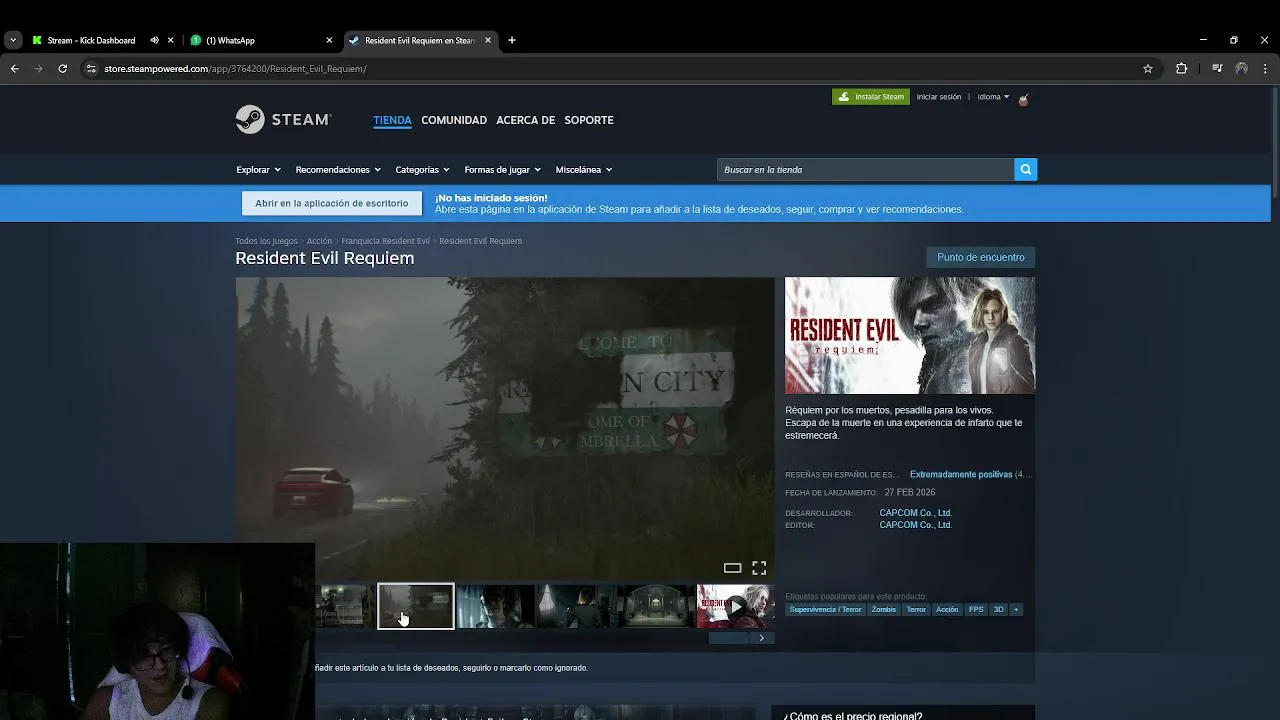Open the Chrome profile avatar
Screen dimensions: 1280x720
click(1241, 69)
